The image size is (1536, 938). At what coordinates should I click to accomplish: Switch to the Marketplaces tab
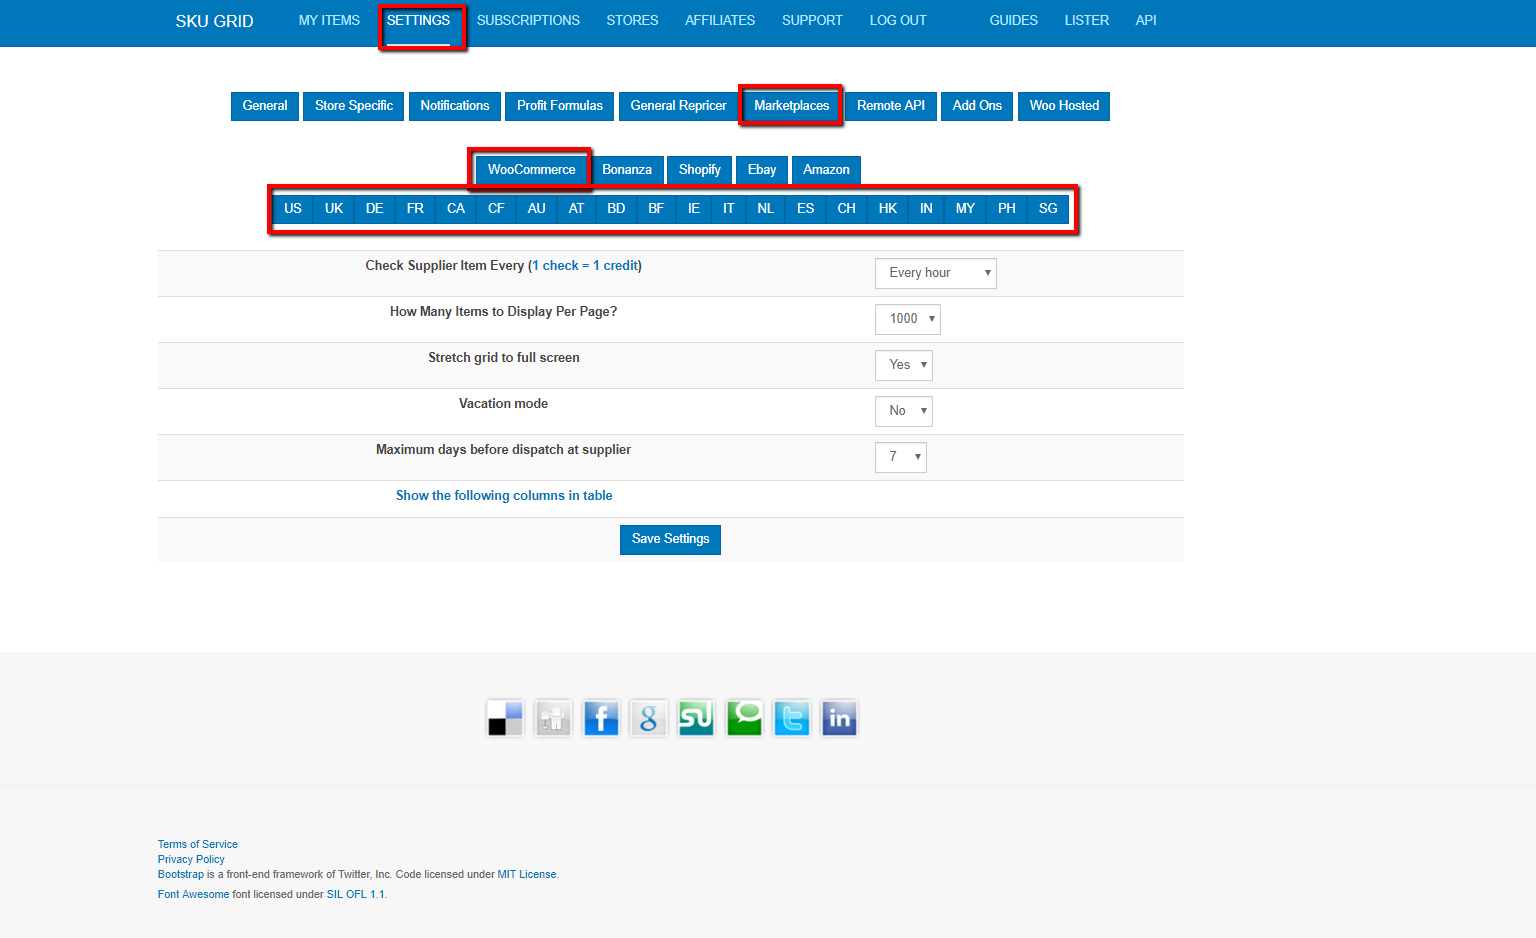(x=792, y=106)
